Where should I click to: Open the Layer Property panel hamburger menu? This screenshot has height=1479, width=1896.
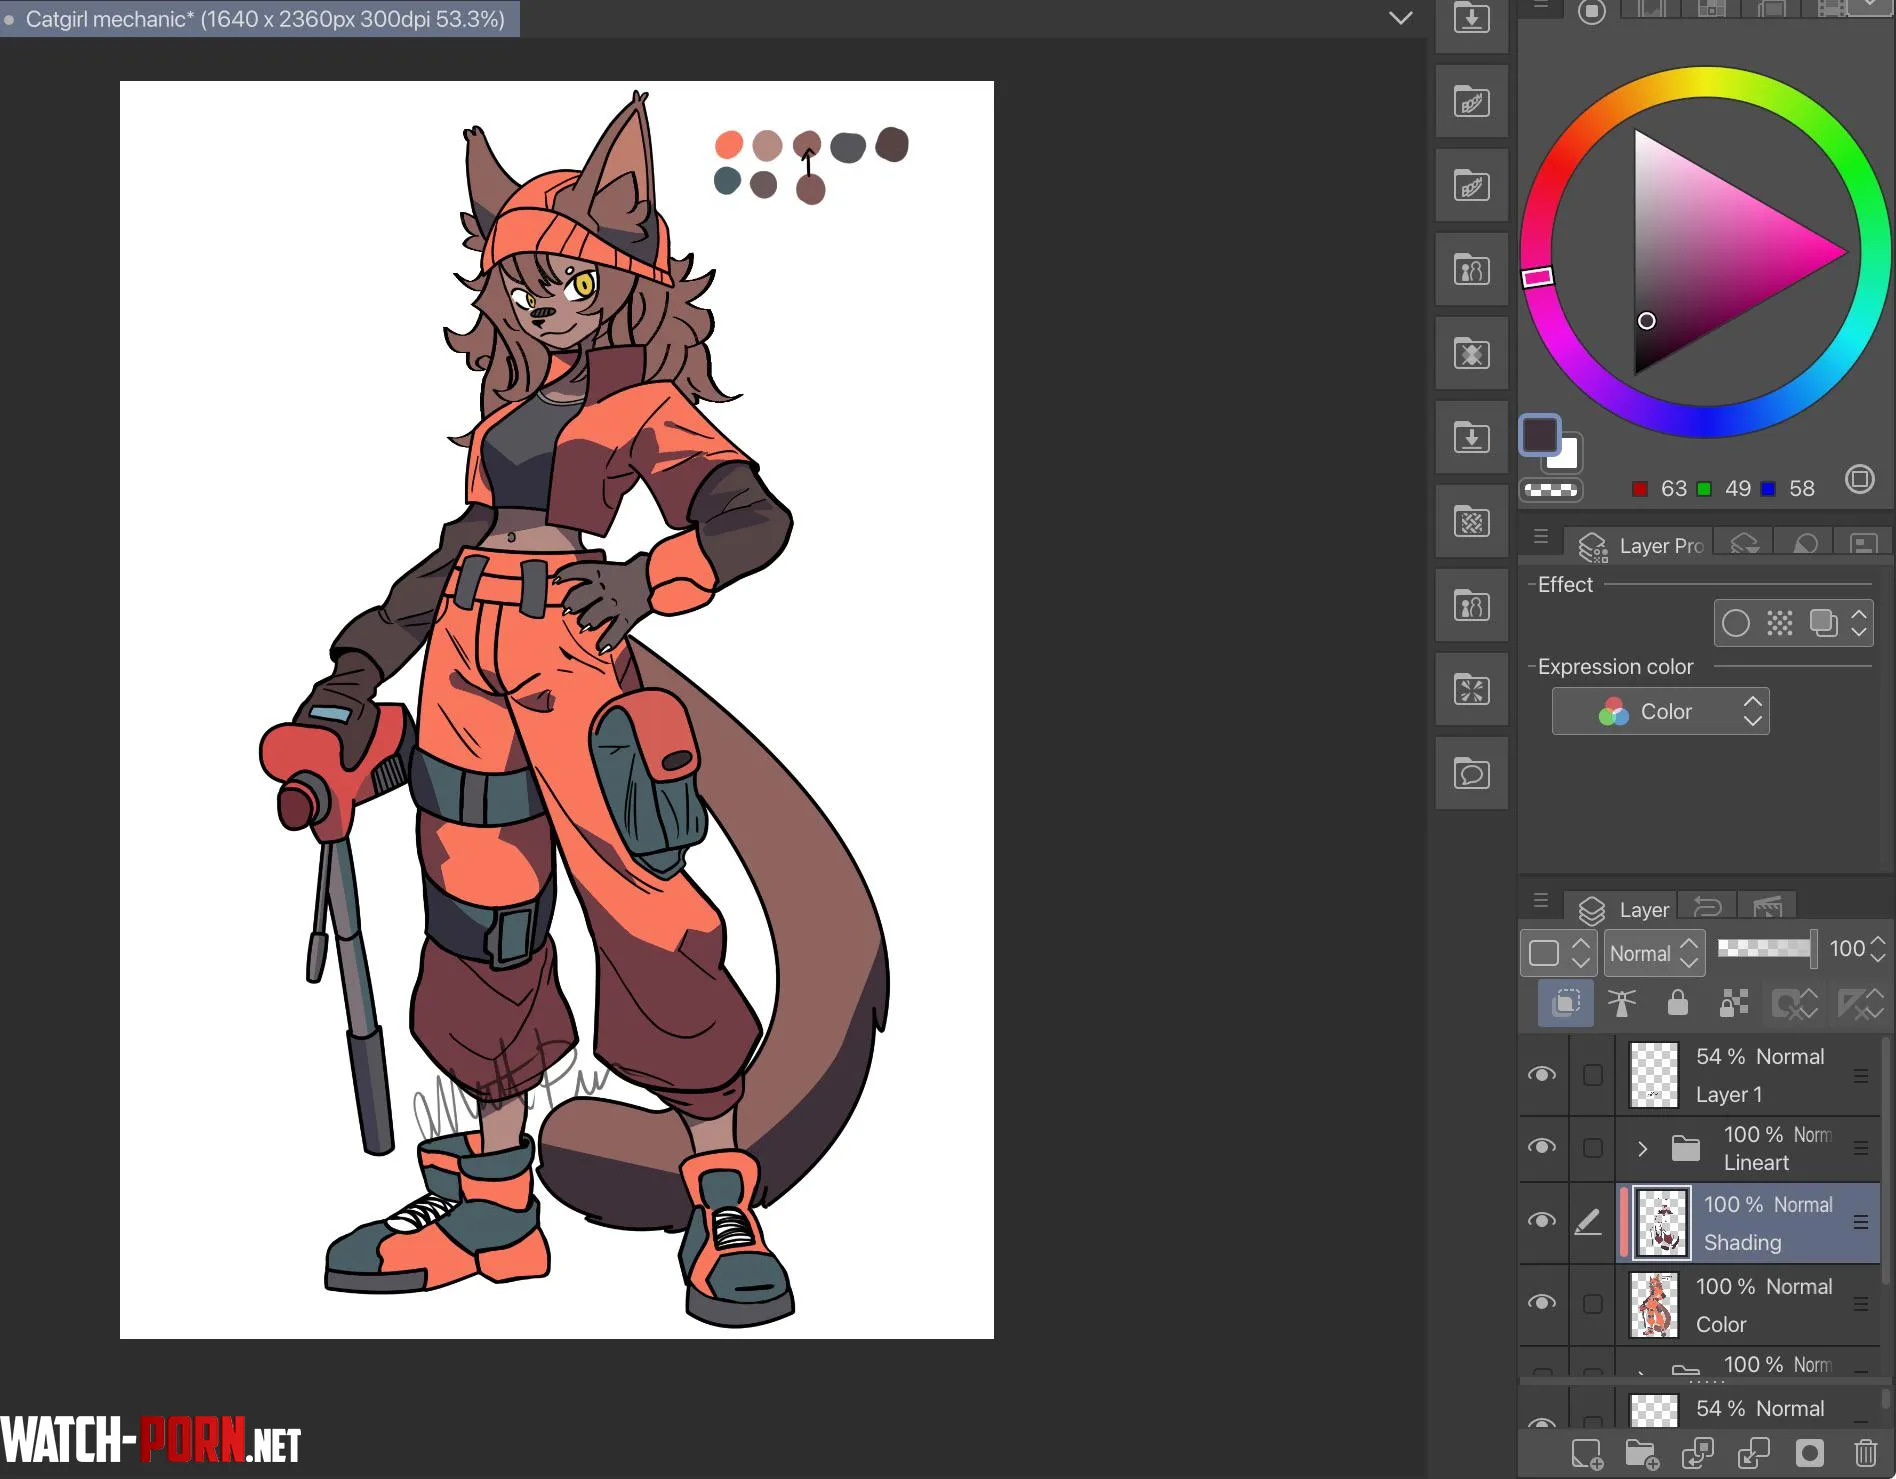[1541, 537]
